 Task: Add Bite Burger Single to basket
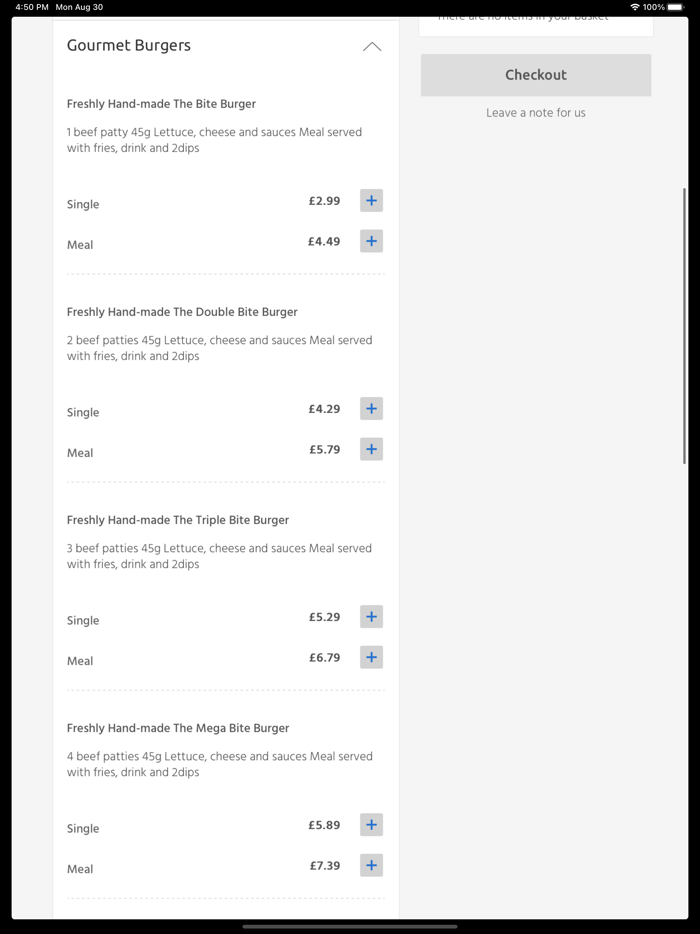coord(371,201)
